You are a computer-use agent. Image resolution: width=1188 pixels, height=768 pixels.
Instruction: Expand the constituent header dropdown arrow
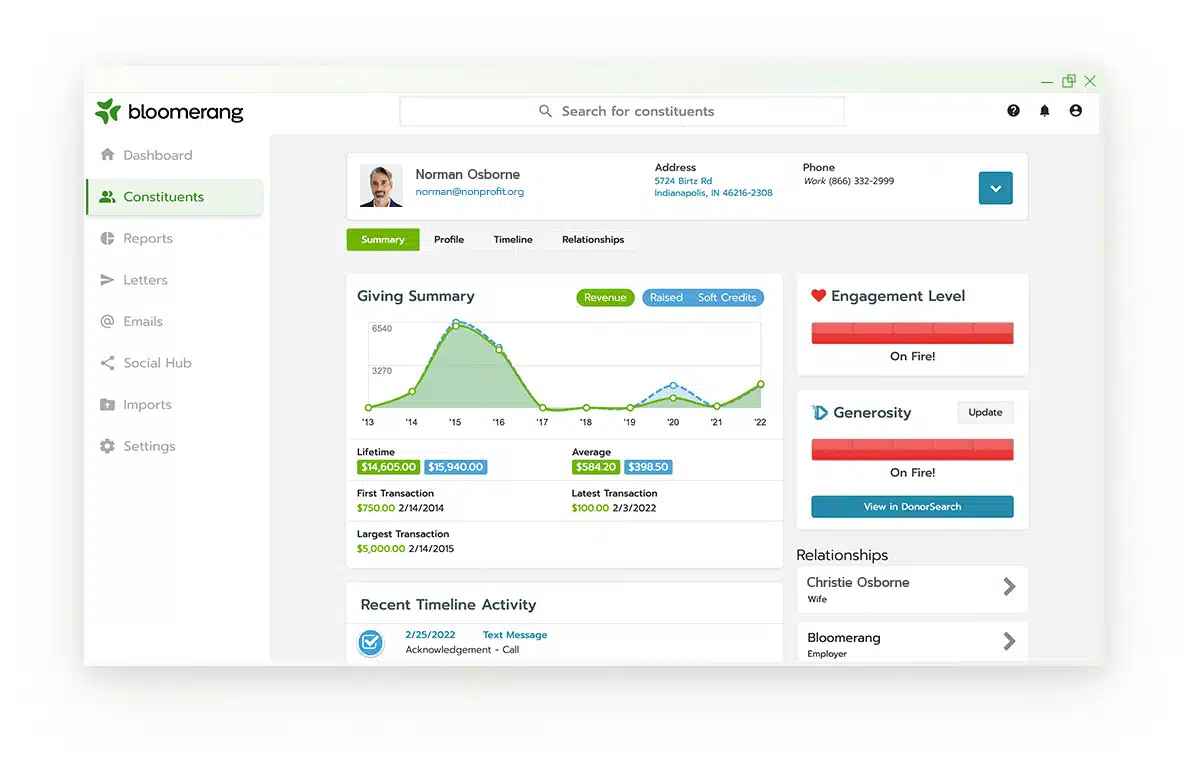pos(996,188)
